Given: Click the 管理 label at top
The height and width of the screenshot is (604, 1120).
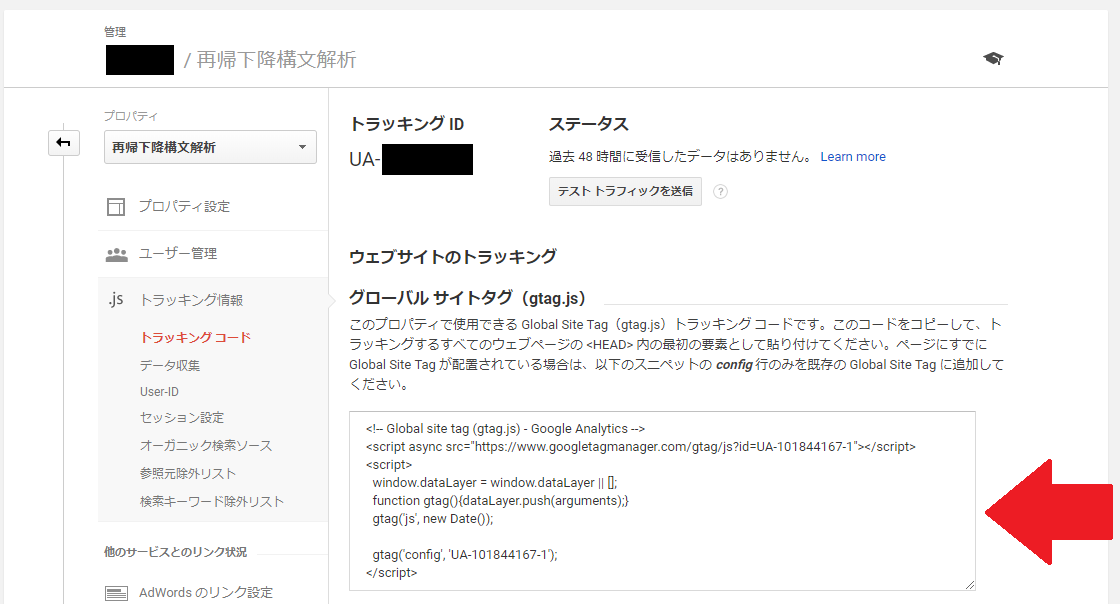Looking at the screenshot, I should pyautogui.click(x=115, y=32).
